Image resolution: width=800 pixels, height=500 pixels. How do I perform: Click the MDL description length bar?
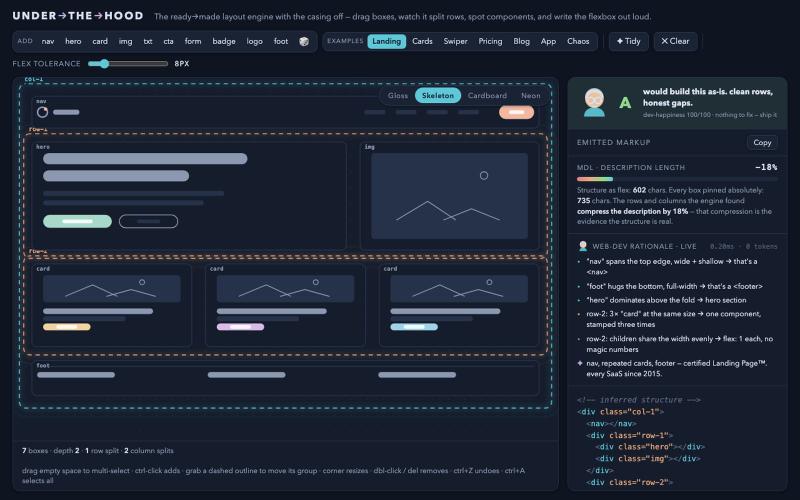coord(677,179)
